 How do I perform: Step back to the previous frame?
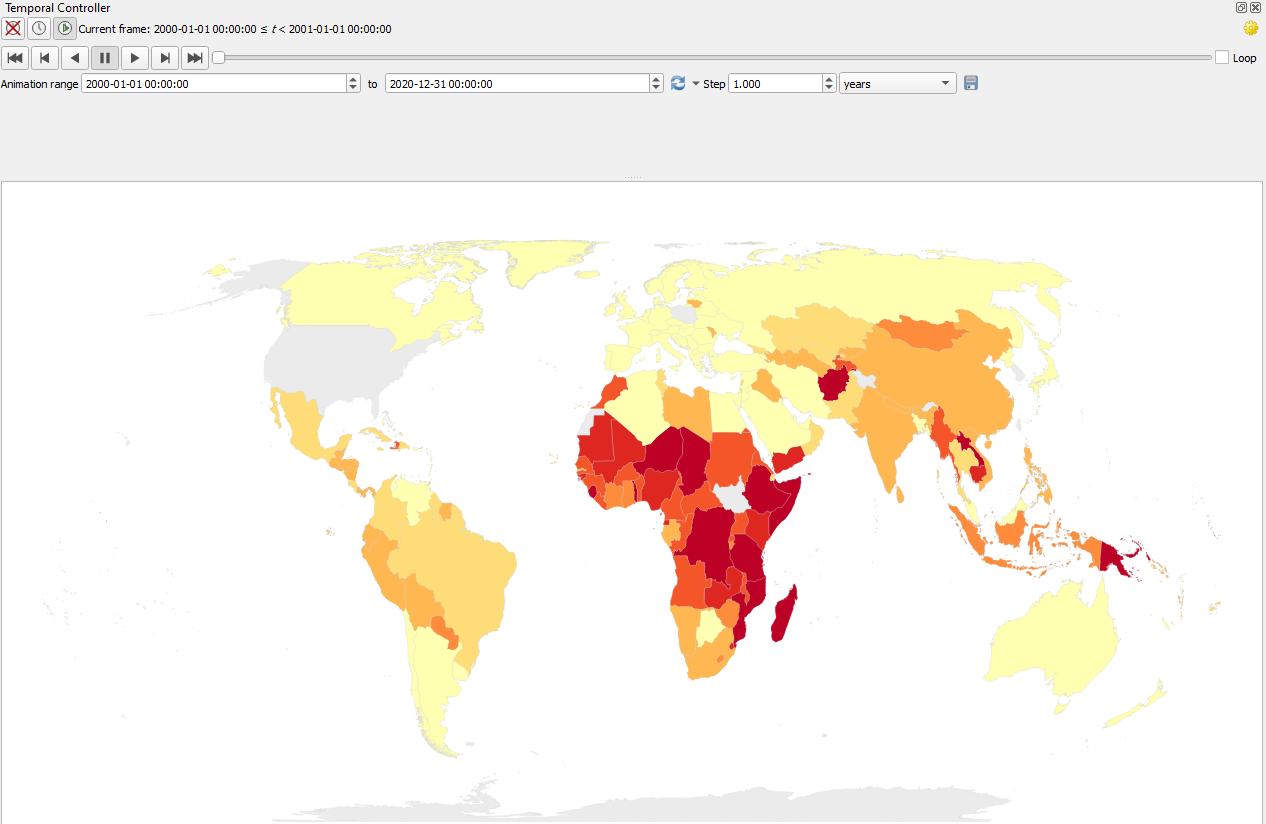tap(44, 57)
